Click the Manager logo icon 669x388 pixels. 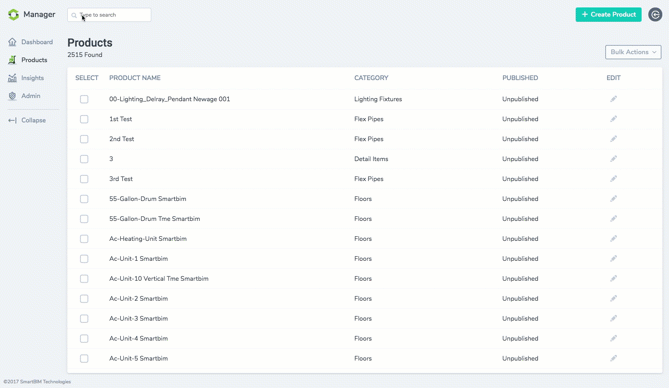click(14, 15)
